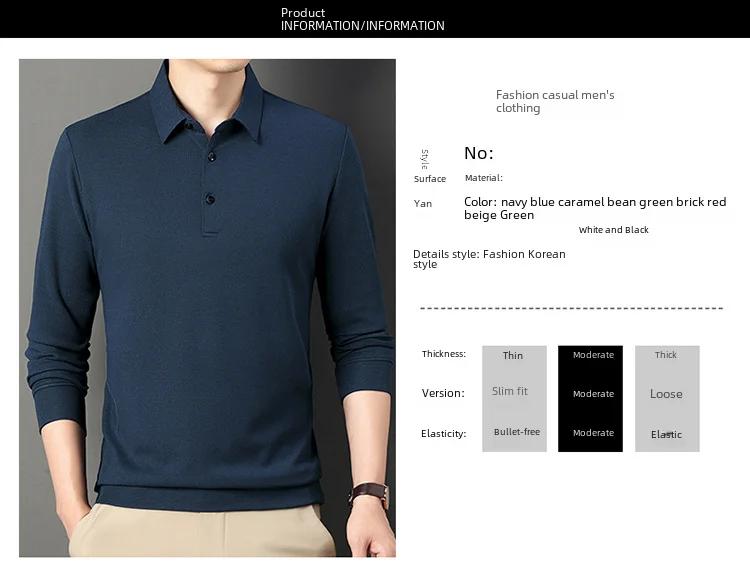The width and height of the screenshot is (750, 565).
Task: Click the Color list text
Action: coord(595,208)
